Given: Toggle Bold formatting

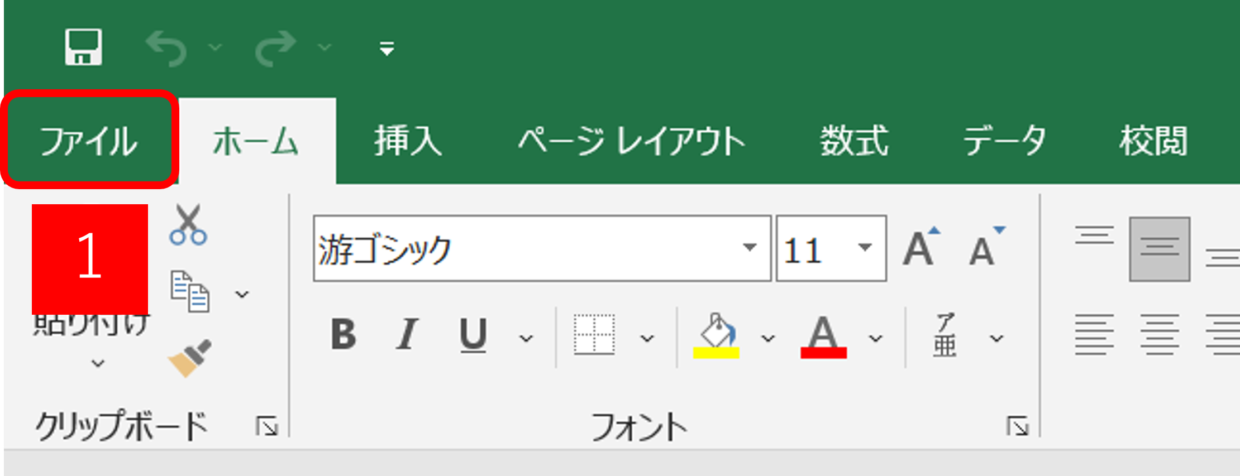Looking at the screenshot, I should coord(343,336).
